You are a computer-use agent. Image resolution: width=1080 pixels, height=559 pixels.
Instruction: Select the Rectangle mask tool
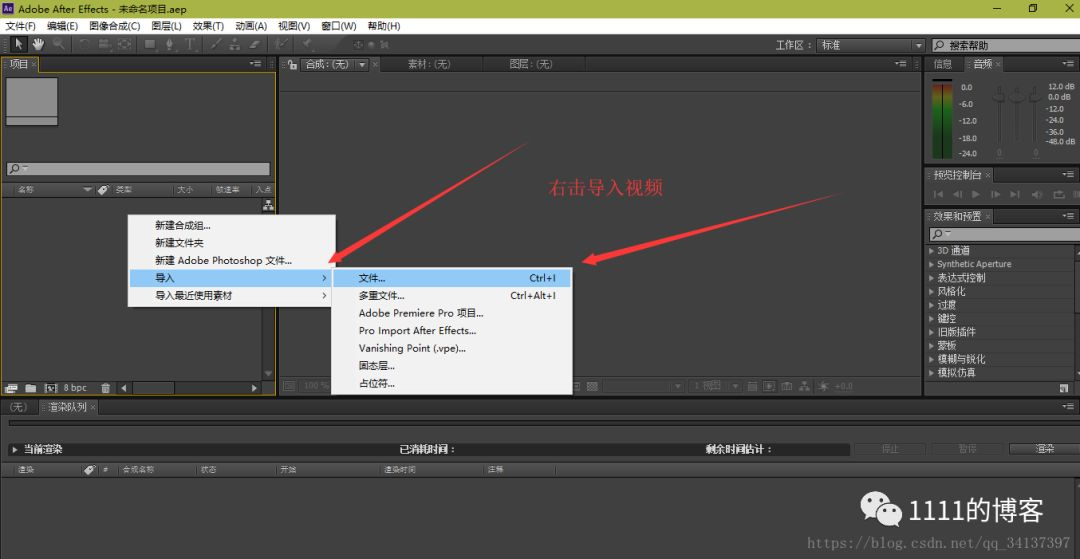[149, 44]
